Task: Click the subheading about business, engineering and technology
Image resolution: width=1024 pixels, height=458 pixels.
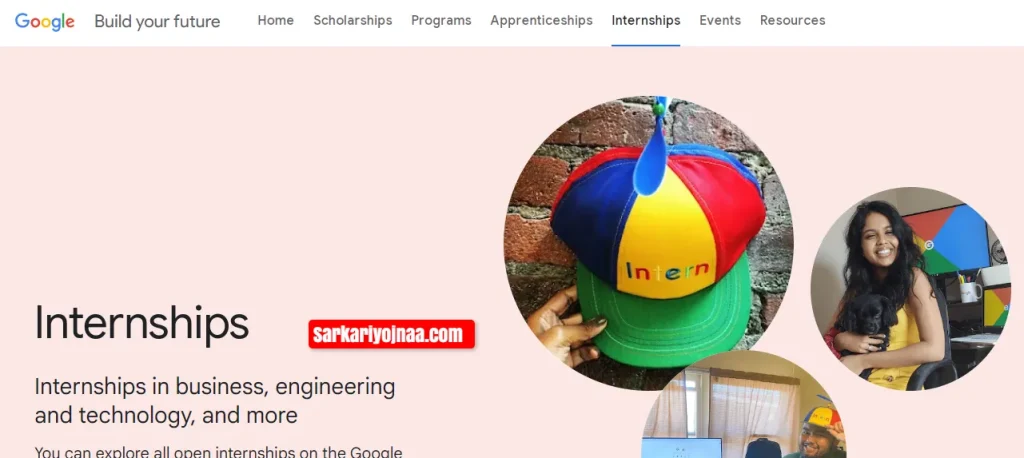Action: point(215,401)
